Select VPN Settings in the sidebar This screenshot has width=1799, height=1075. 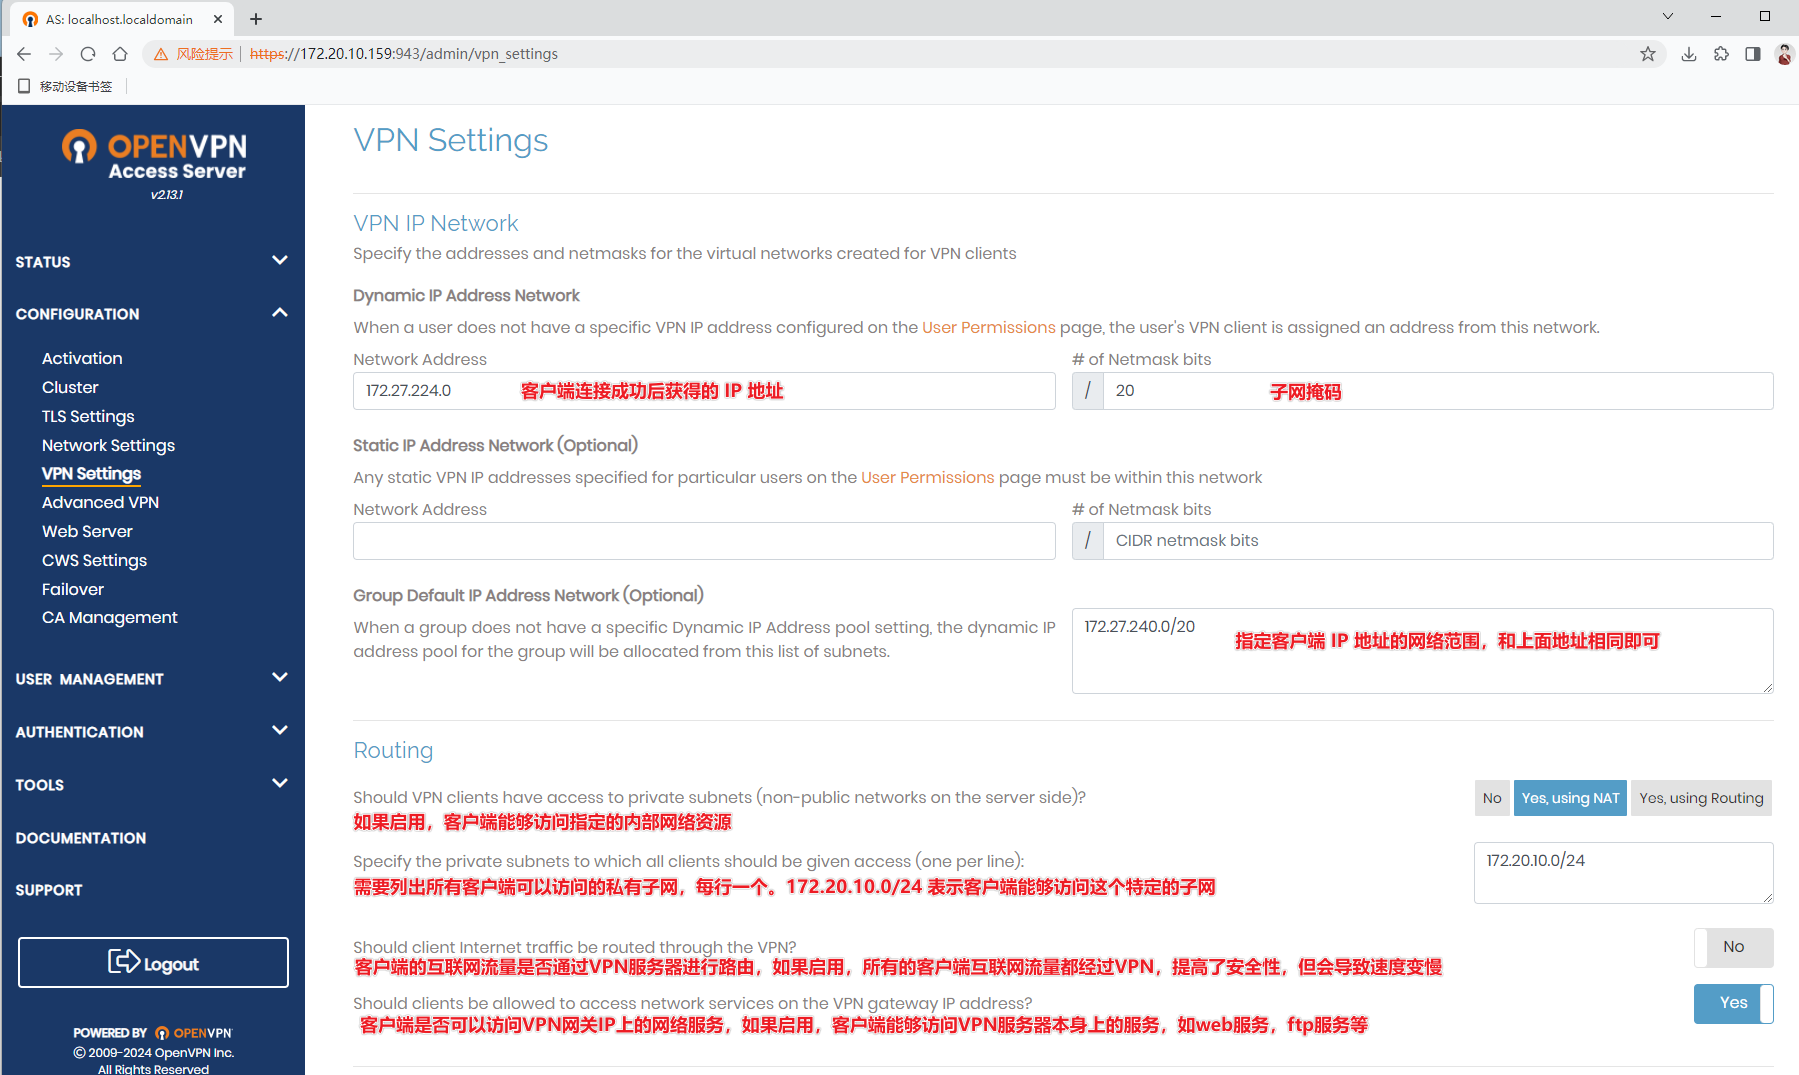coord(91,473)
